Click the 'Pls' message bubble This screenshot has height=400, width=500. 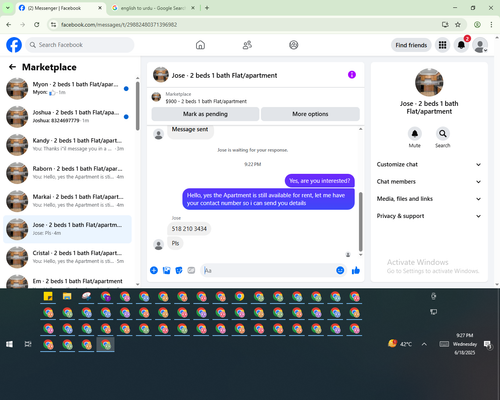[x=175, y=243]
